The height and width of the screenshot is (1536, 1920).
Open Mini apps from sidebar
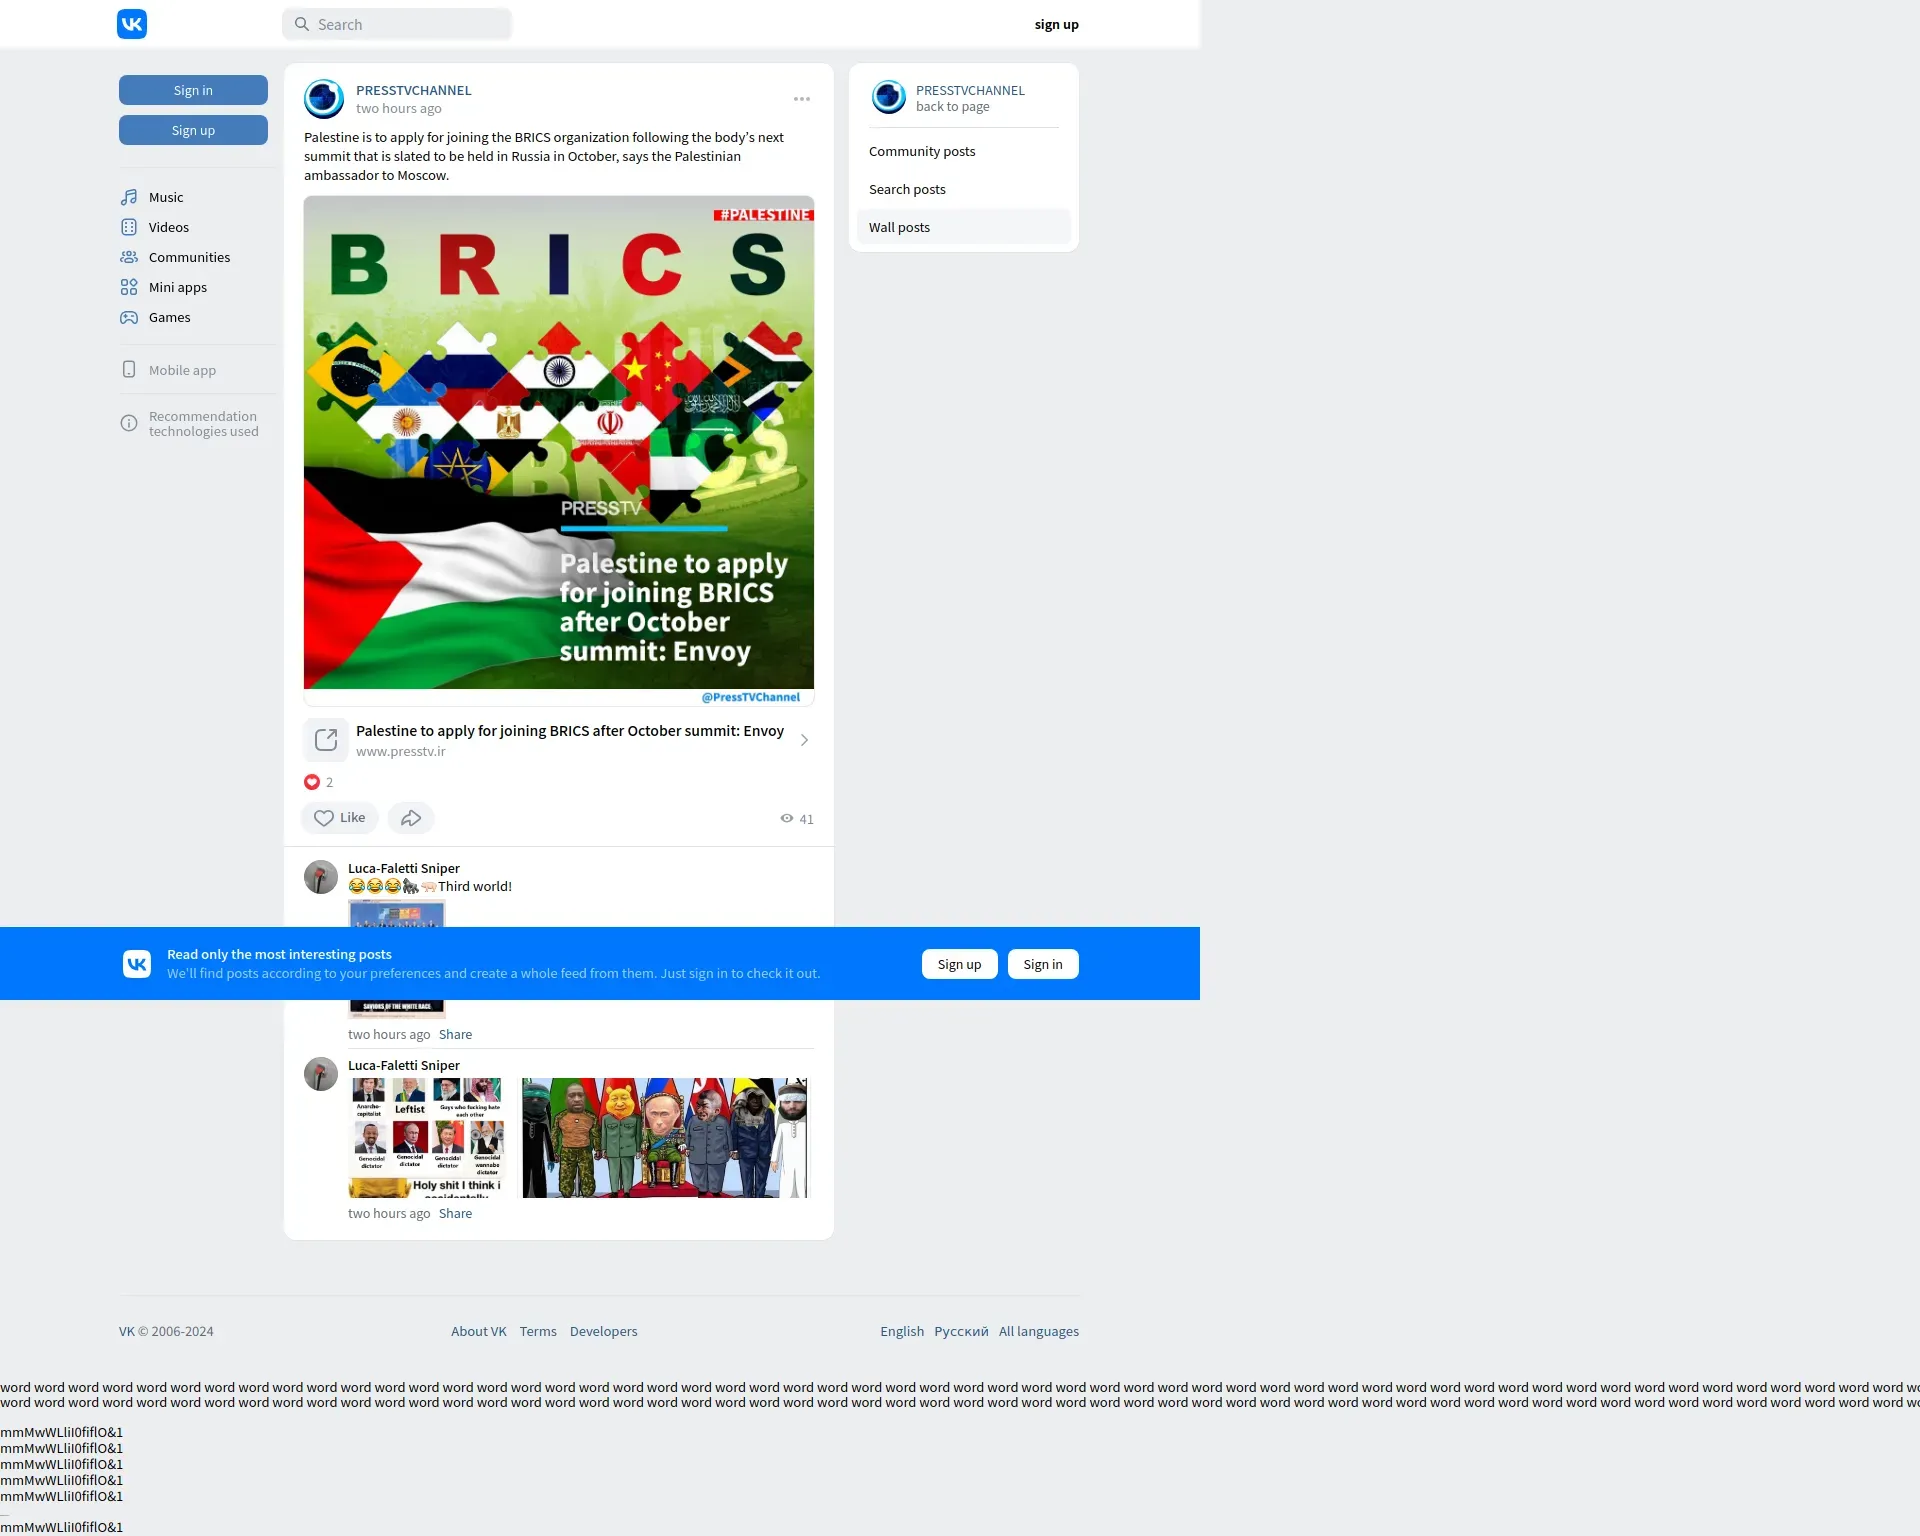pyautogui.click(x=177, y=287)
